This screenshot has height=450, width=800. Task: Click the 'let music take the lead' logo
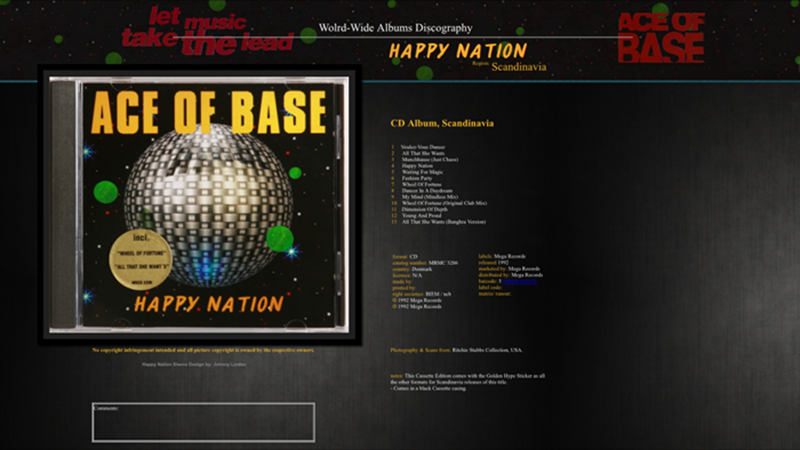coord(207,29)
